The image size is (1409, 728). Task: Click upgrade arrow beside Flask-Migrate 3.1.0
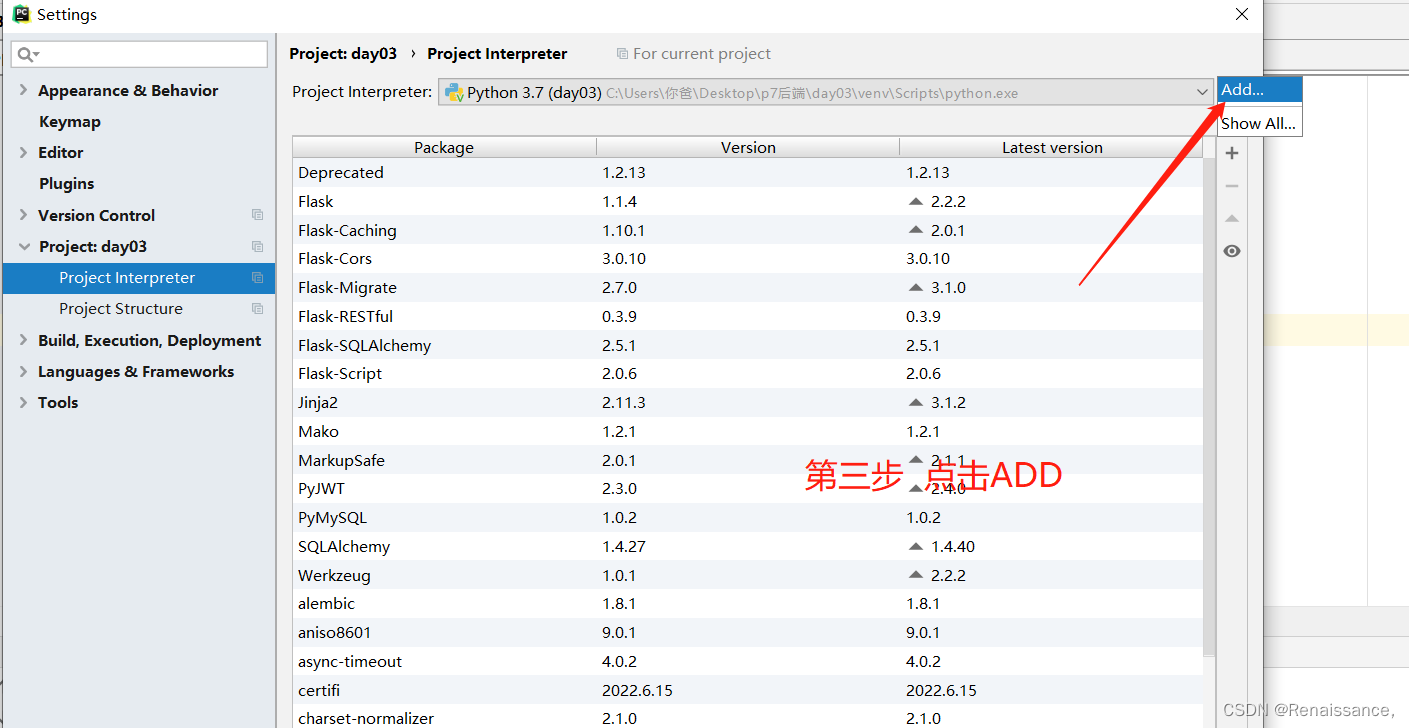tap(915, 287)
